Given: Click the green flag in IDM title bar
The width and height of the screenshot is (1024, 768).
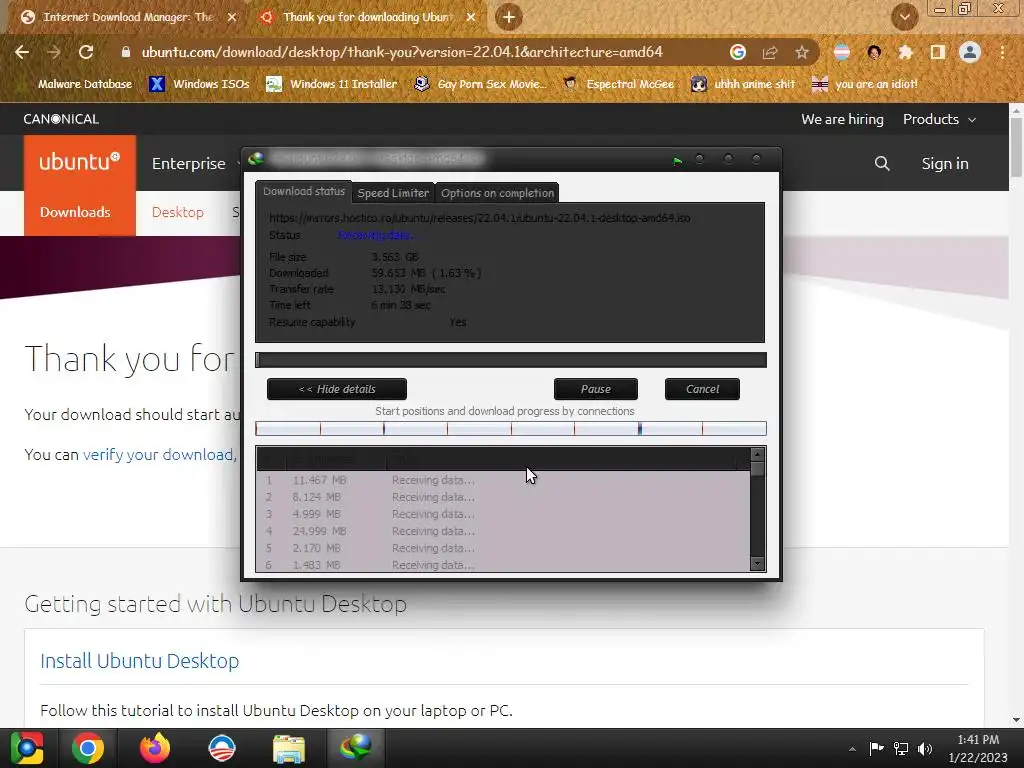Looking at the screenshot, I should click(x=678, y=160).
